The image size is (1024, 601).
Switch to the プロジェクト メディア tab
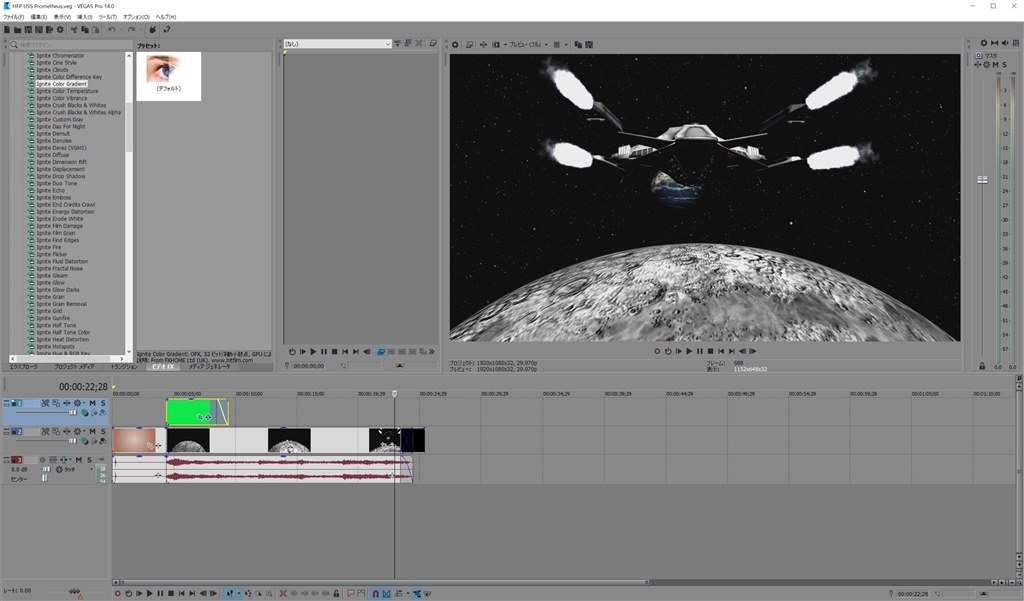click(74, 366)
